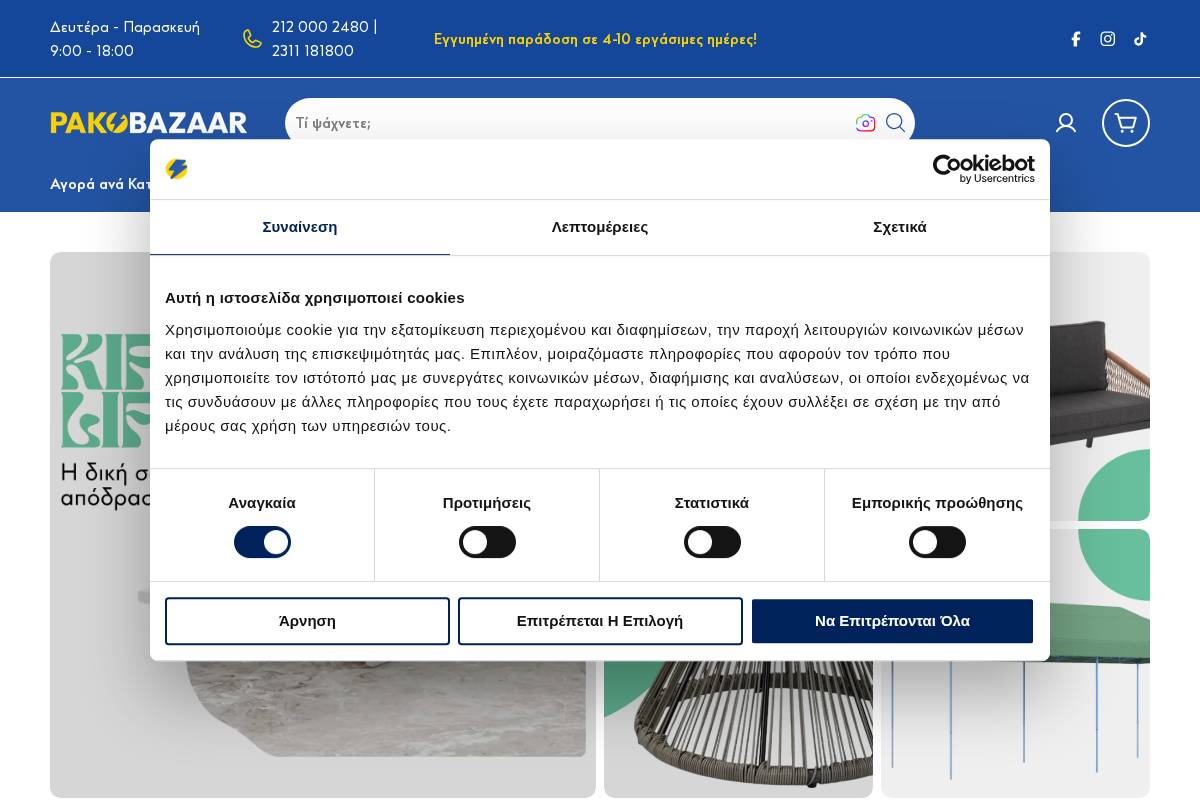
Task: Start image search with camera icon
Action: click(x=866, y=123)
